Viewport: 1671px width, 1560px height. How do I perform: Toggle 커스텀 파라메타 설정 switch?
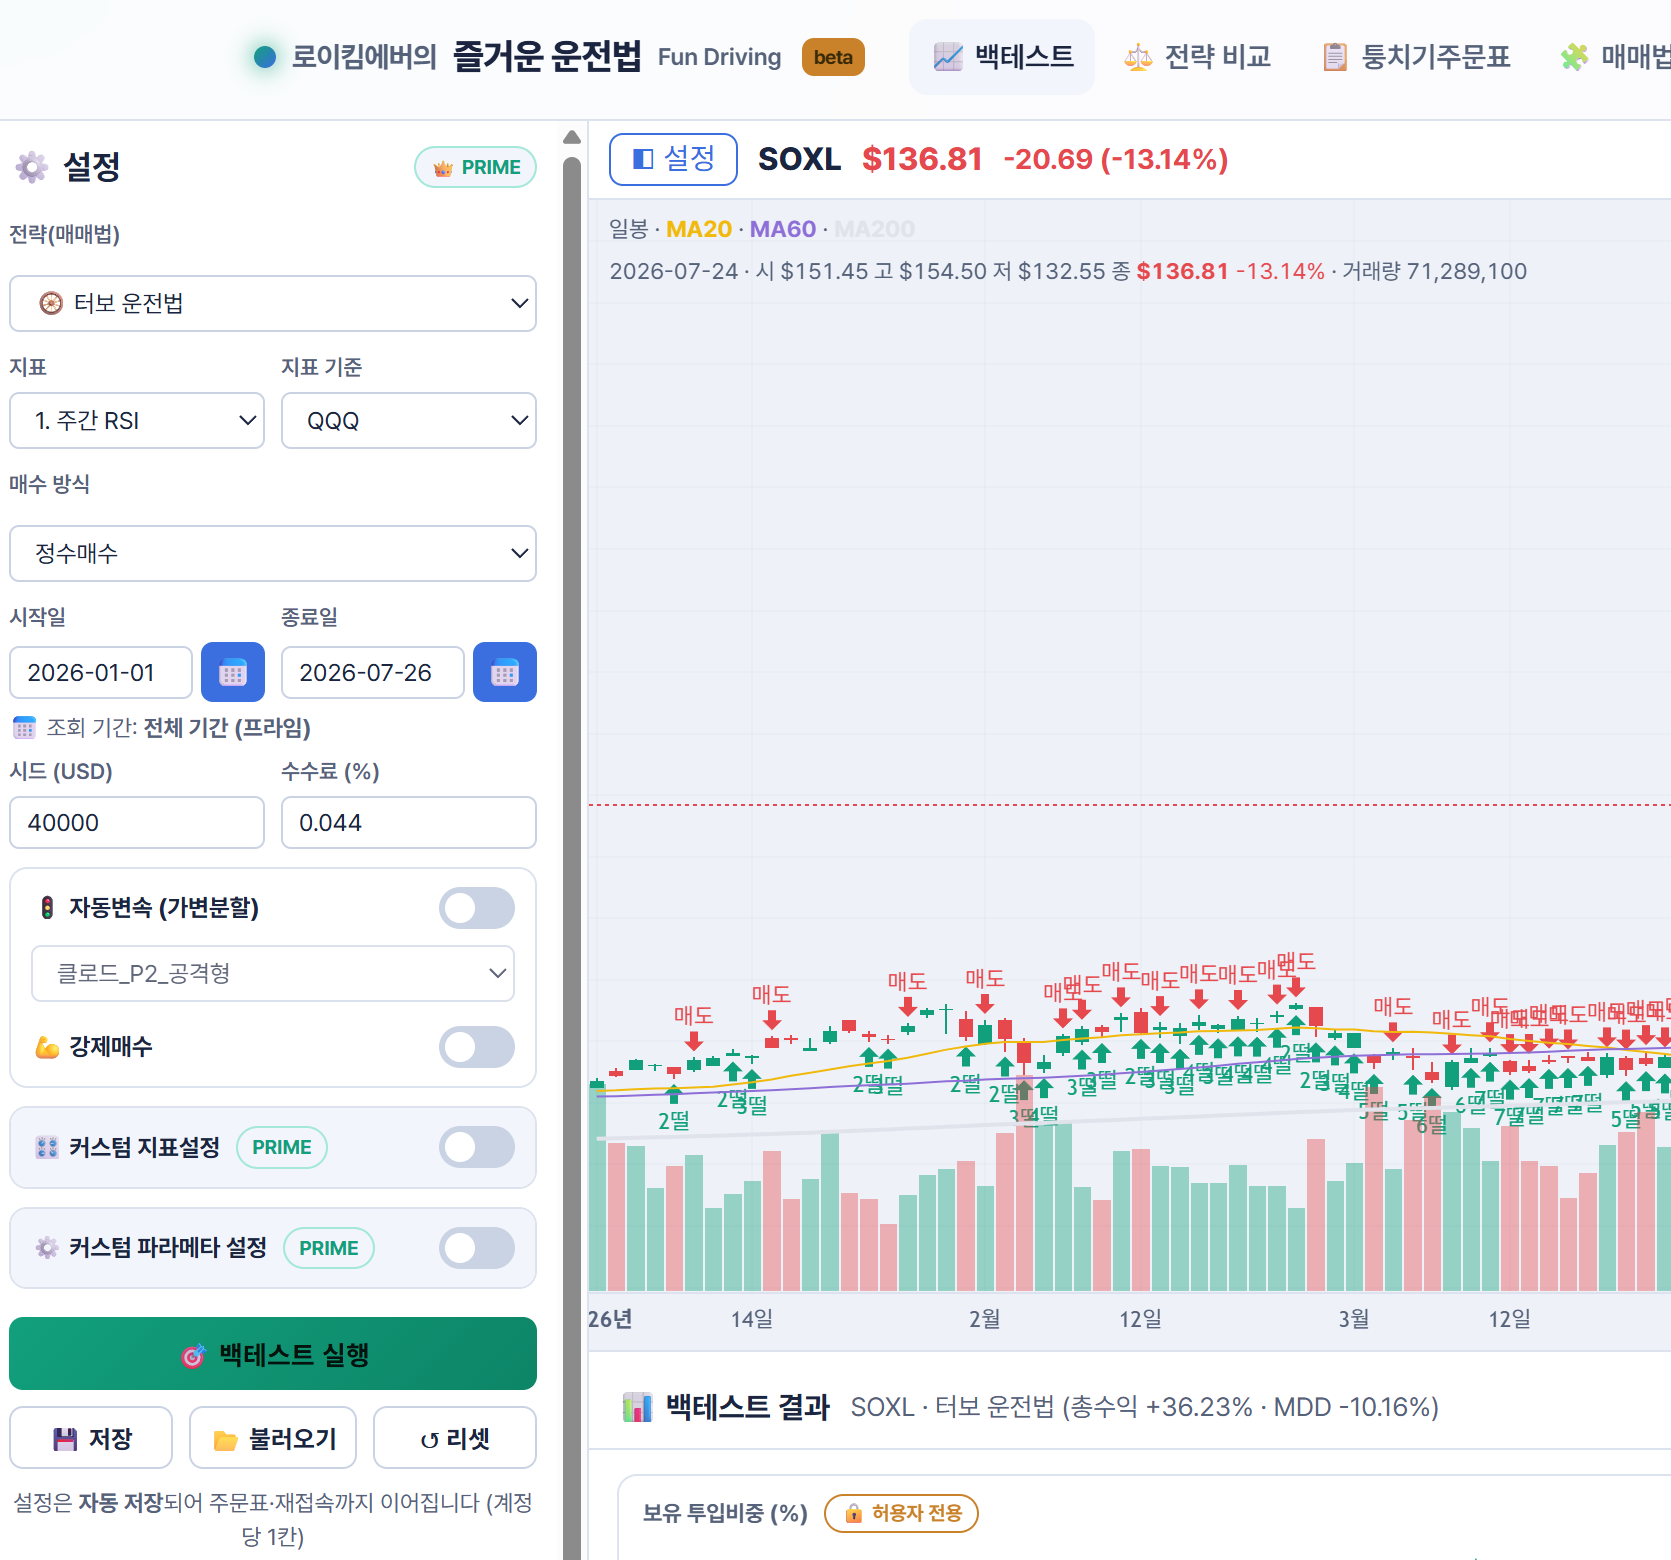pos(477,1248)
